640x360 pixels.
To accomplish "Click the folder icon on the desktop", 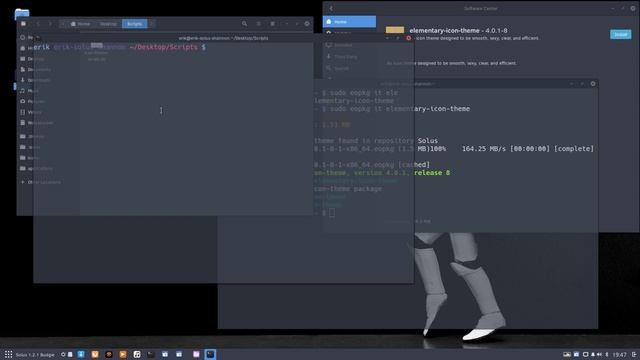I will click(x=22, y=14).
